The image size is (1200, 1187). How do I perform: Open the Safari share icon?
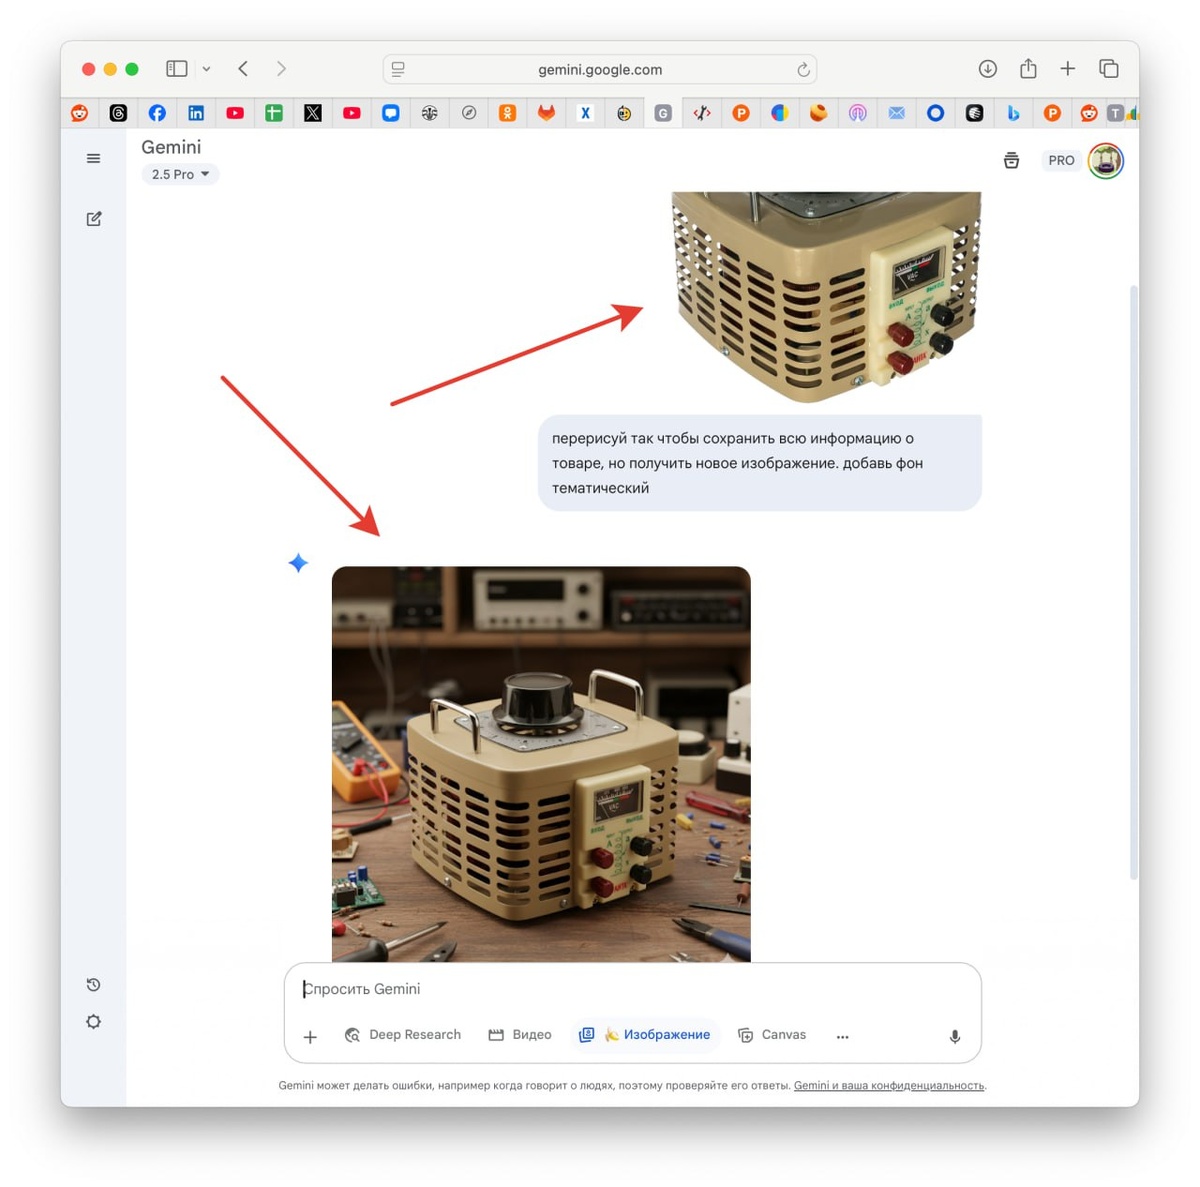click(x=1028, y=68)
